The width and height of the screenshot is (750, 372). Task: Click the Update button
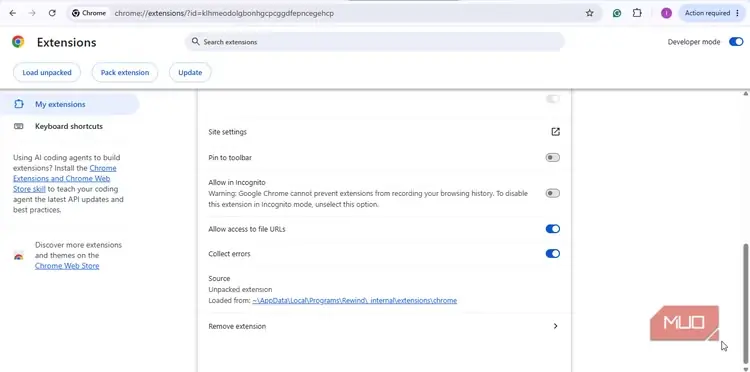pos(190,73)
